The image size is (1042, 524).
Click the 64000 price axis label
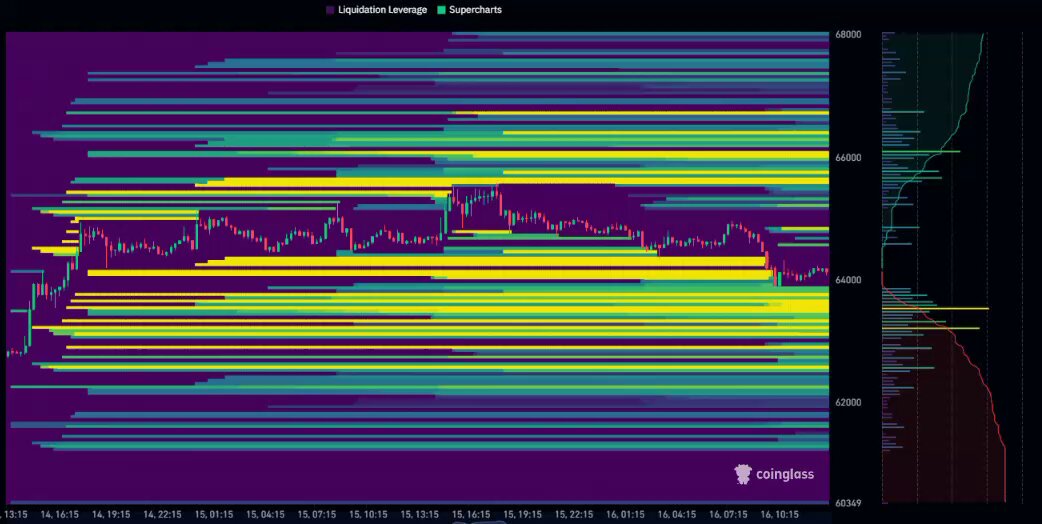[848, 280]
